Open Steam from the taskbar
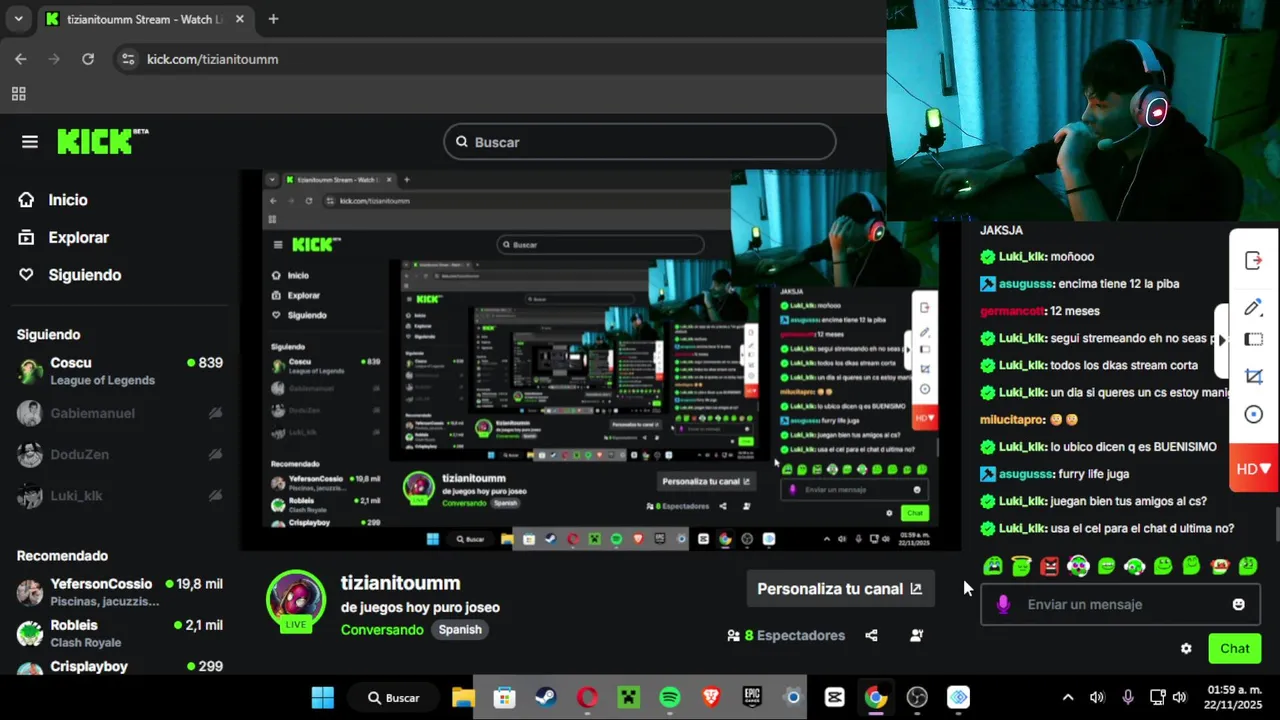 (x=546, y=697)
